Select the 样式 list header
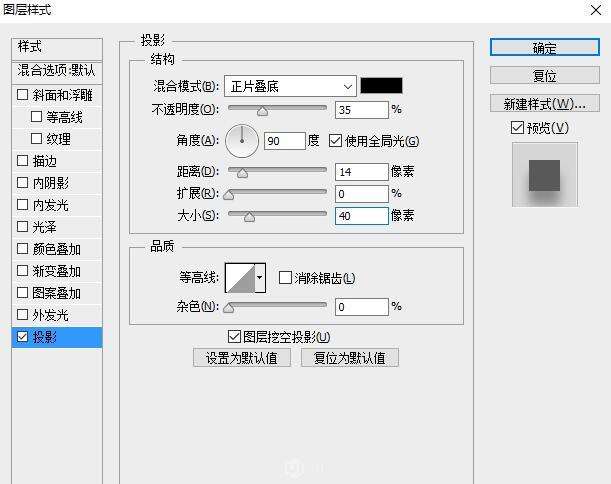The image size is (611, 484). 57,48
